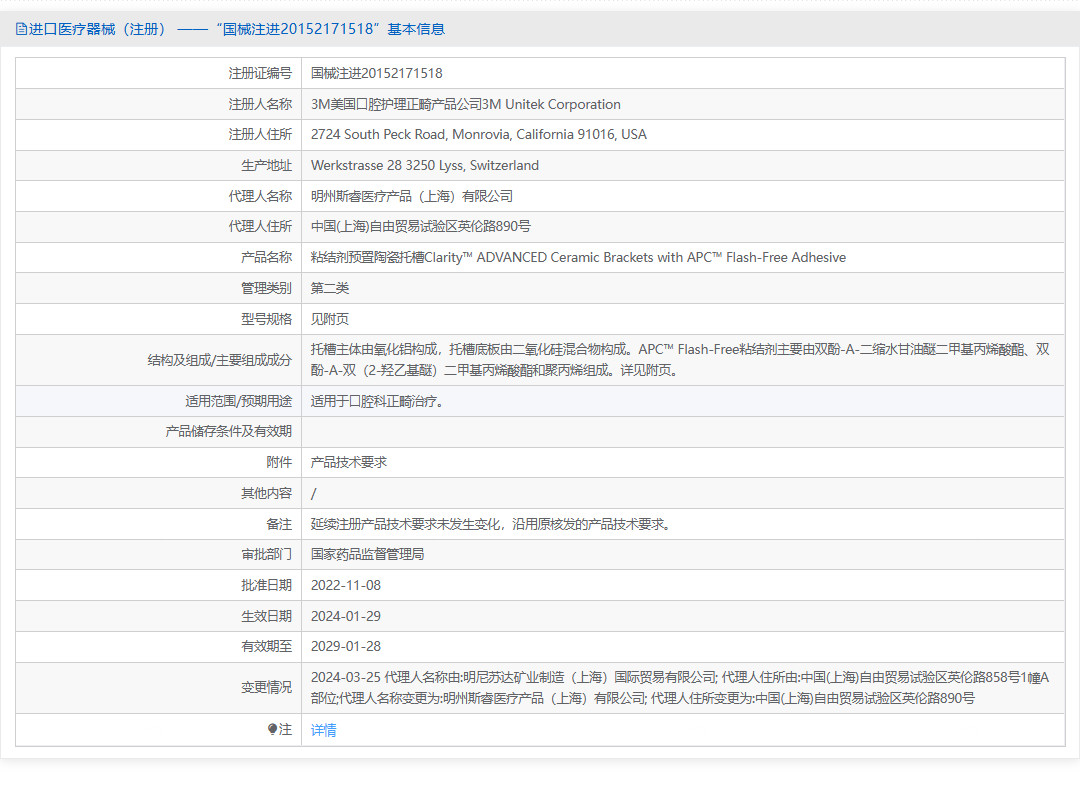Viewport: 1080px width, 786px height.
Task: Click the document icon beside the page title
Action: (x=21, y=29)
